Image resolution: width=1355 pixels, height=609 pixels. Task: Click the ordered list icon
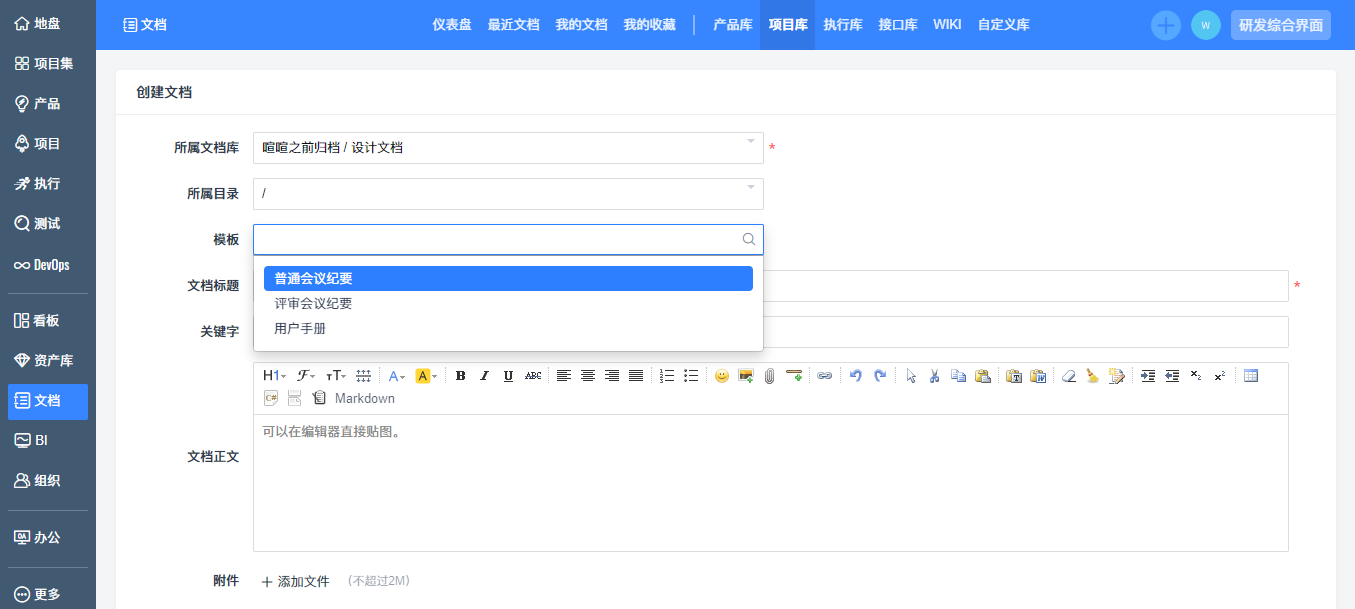click(667, 376)
